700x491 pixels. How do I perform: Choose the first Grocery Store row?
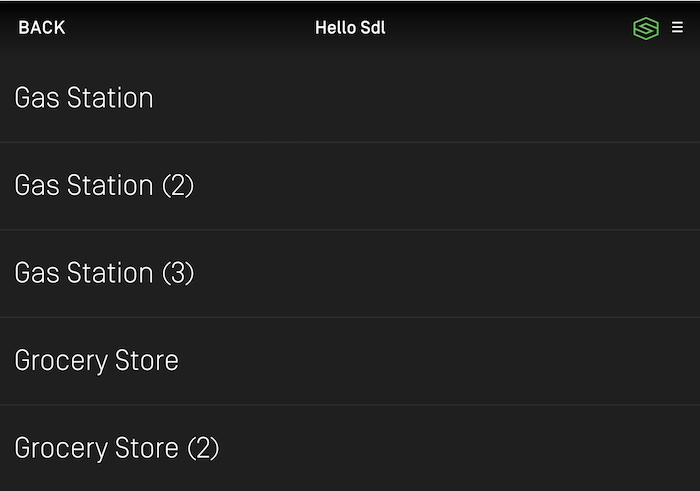tap(96, 361)
